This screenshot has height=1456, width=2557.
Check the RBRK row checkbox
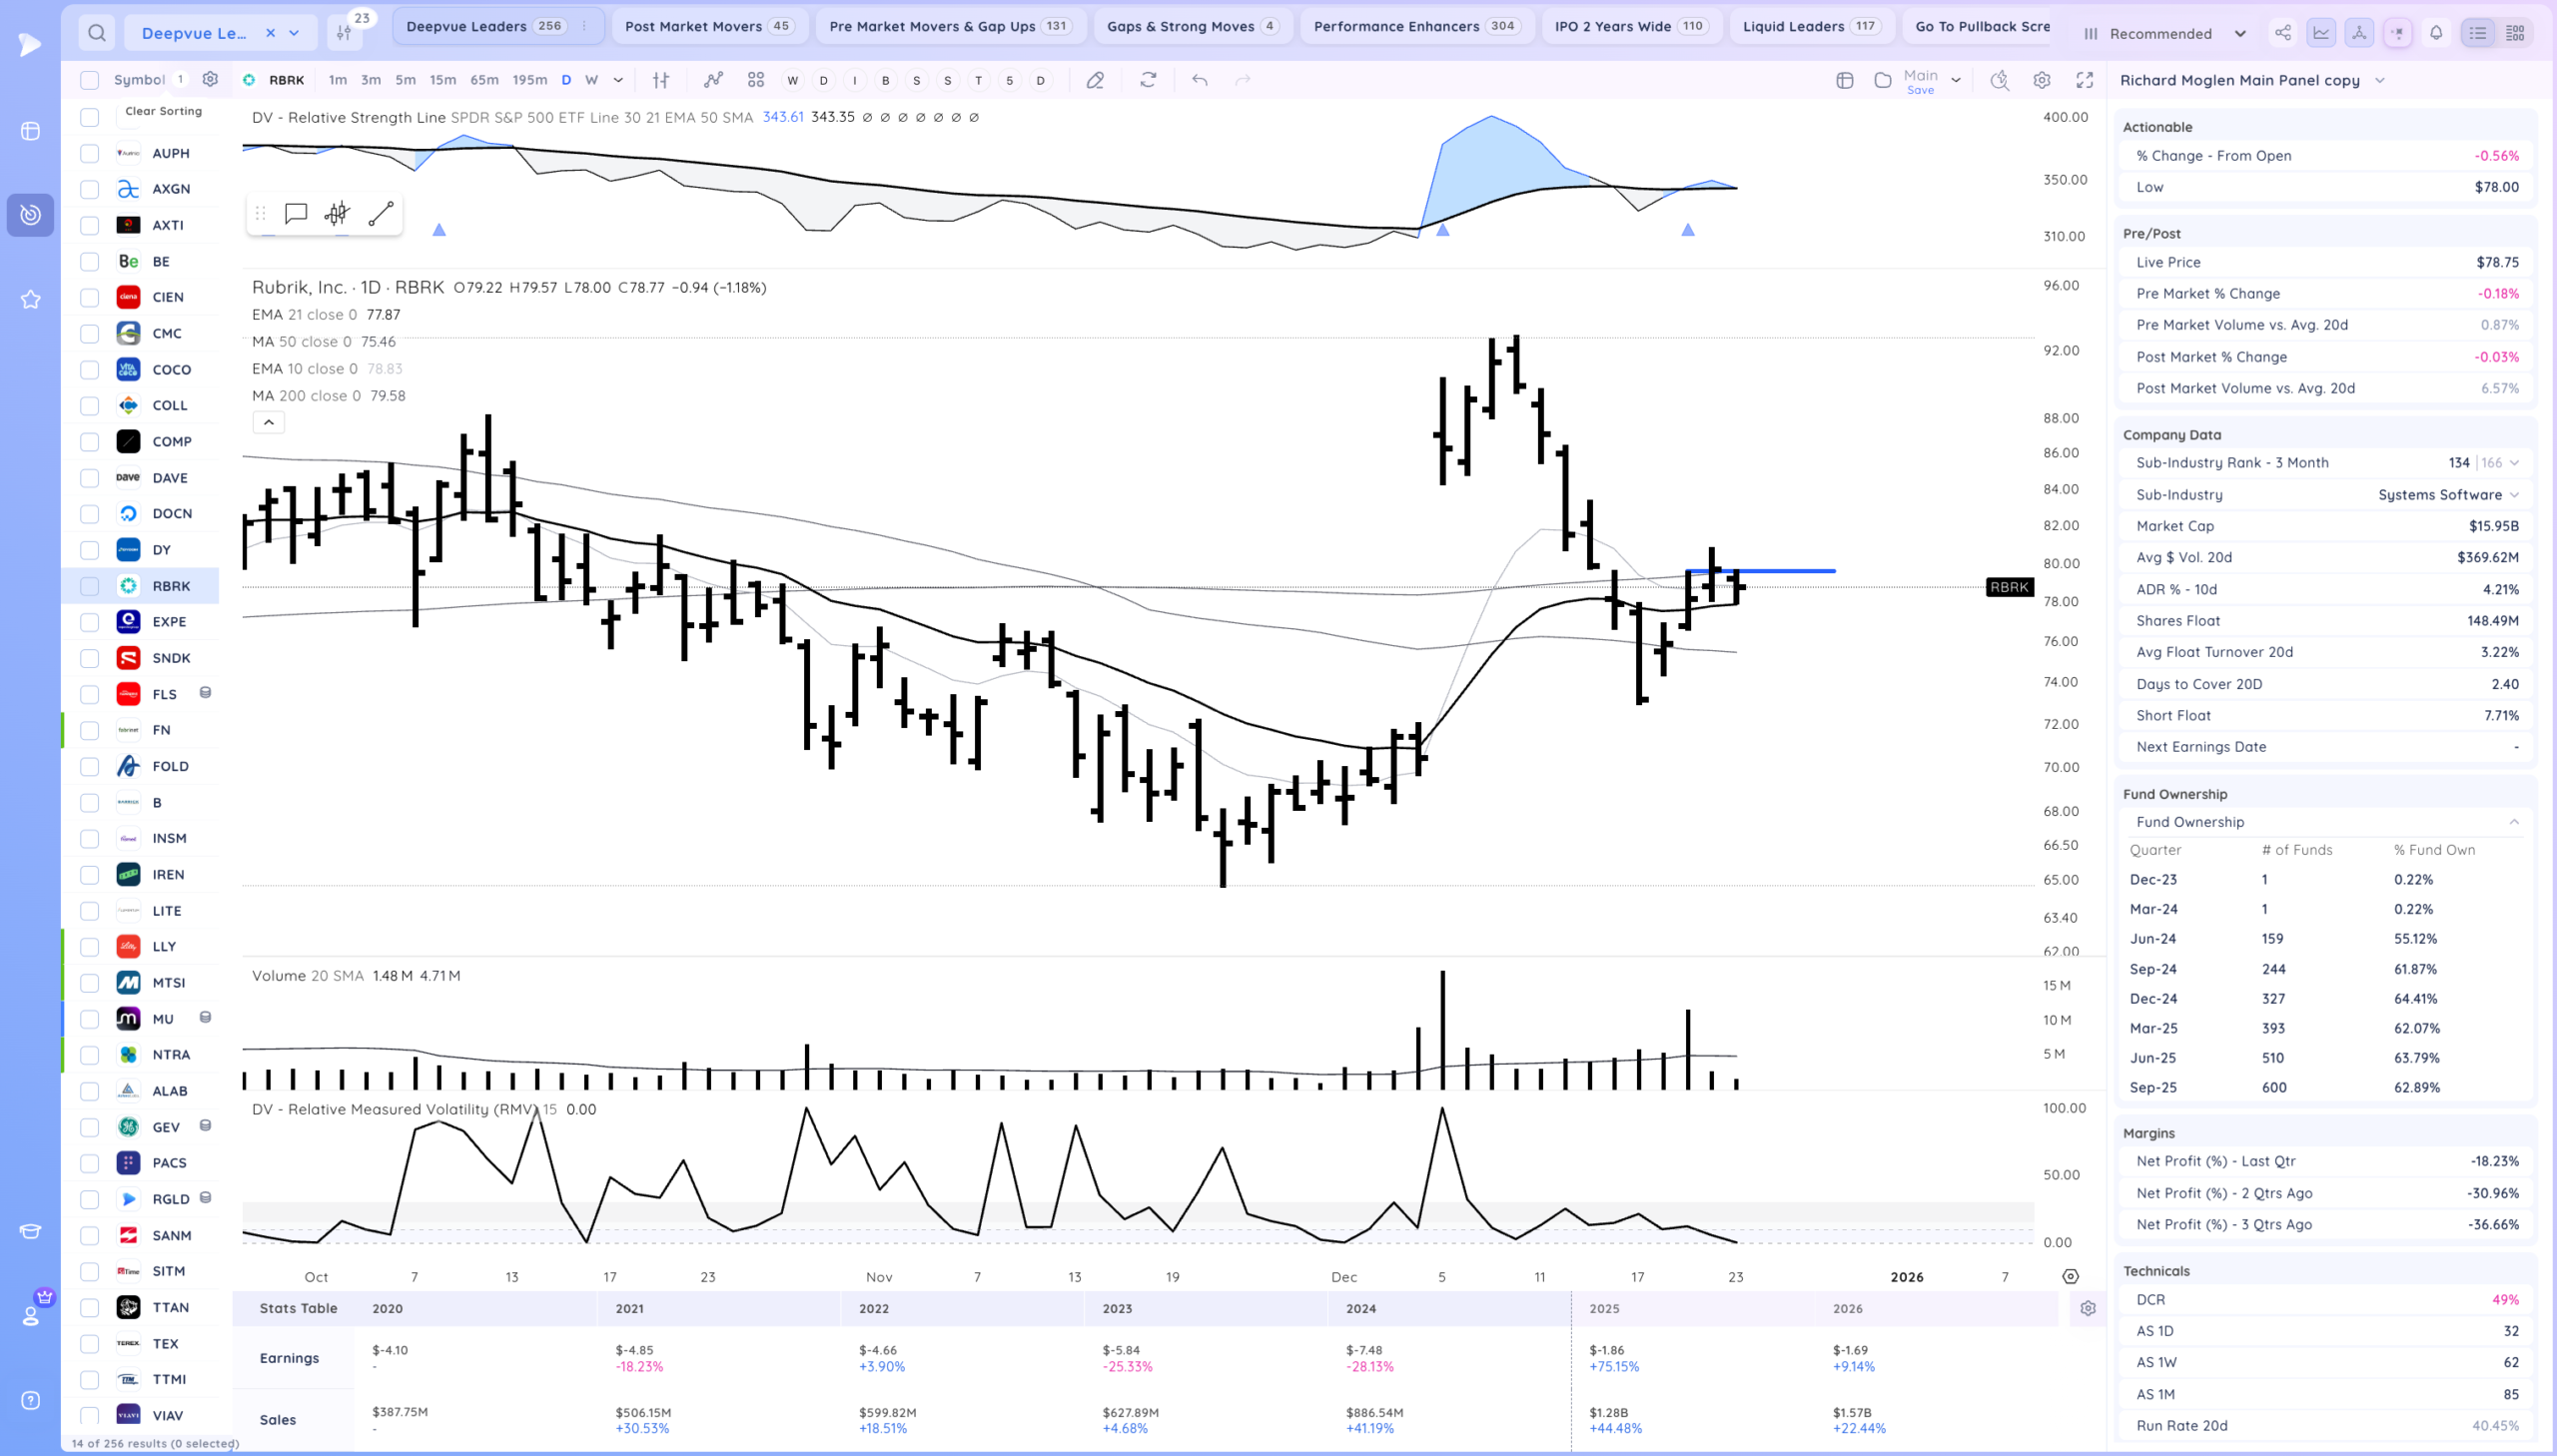(90, 586)
